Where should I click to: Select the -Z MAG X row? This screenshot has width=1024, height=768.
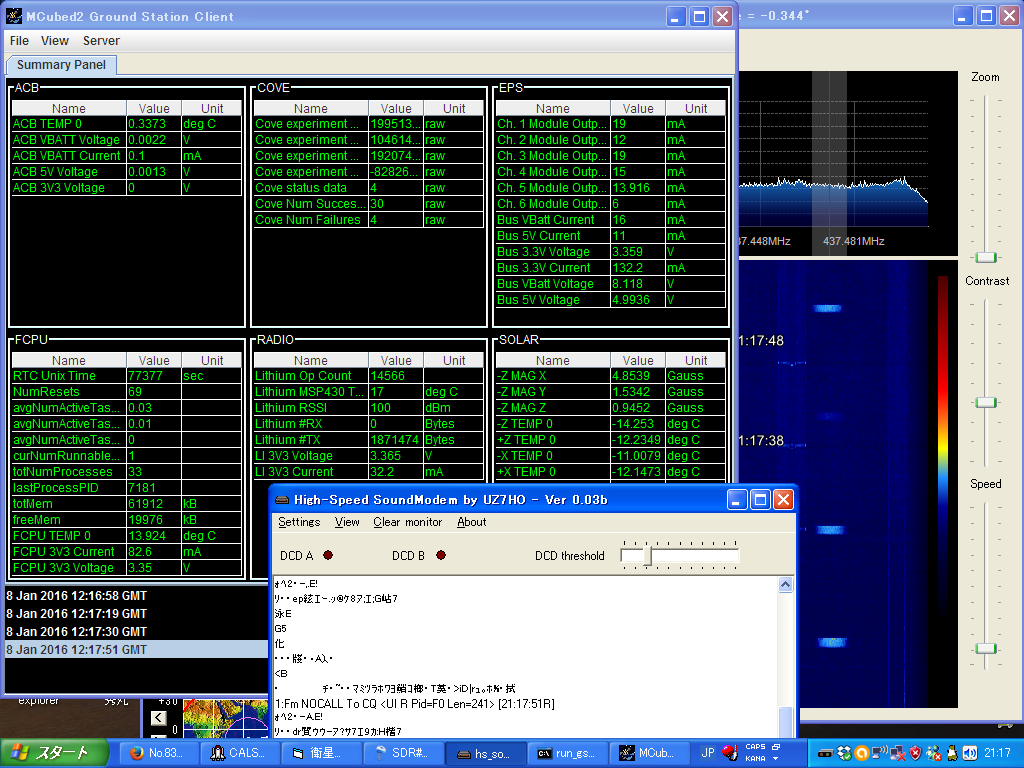tap(611, 376)
